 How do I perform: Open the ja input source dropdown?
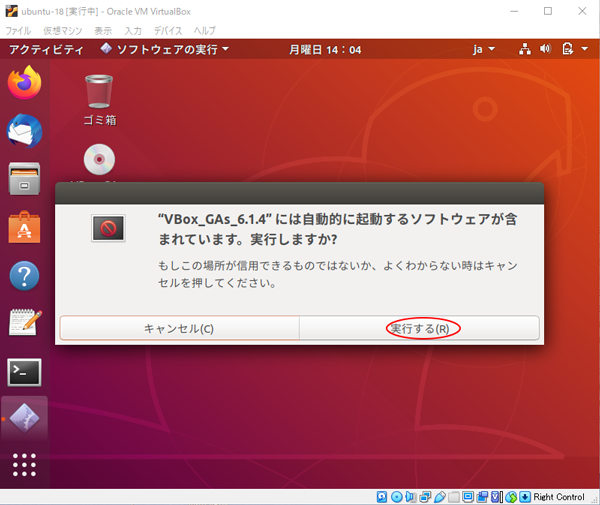pos(484,49)
